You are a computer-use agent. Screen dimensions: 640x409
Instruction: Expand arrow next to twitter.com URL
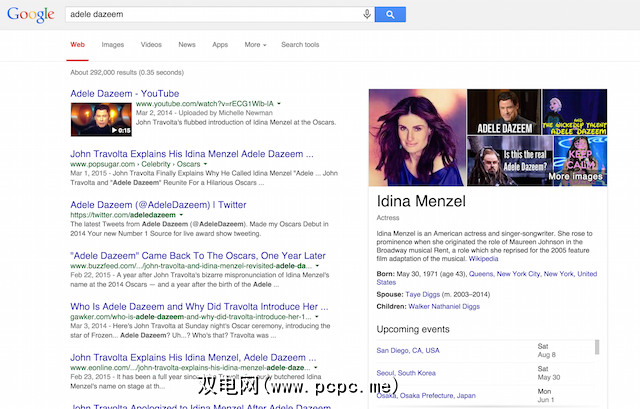point(181,215)
